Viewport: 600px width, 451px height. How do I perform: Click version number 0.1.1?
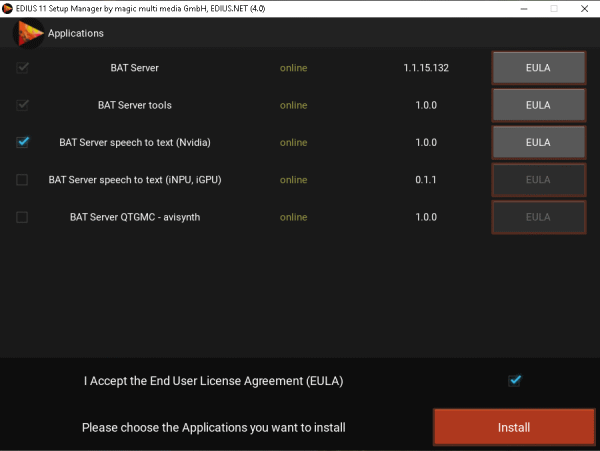426,180
